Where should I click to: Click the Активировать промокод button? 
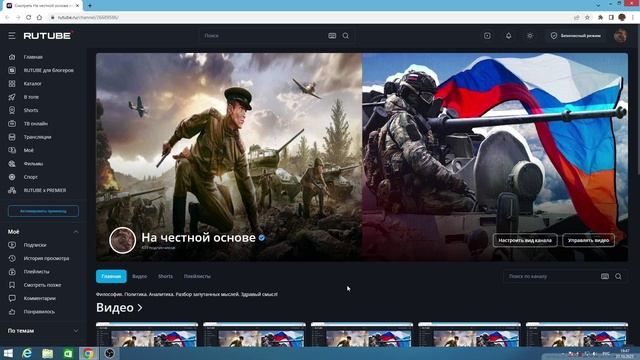[43, 211]
